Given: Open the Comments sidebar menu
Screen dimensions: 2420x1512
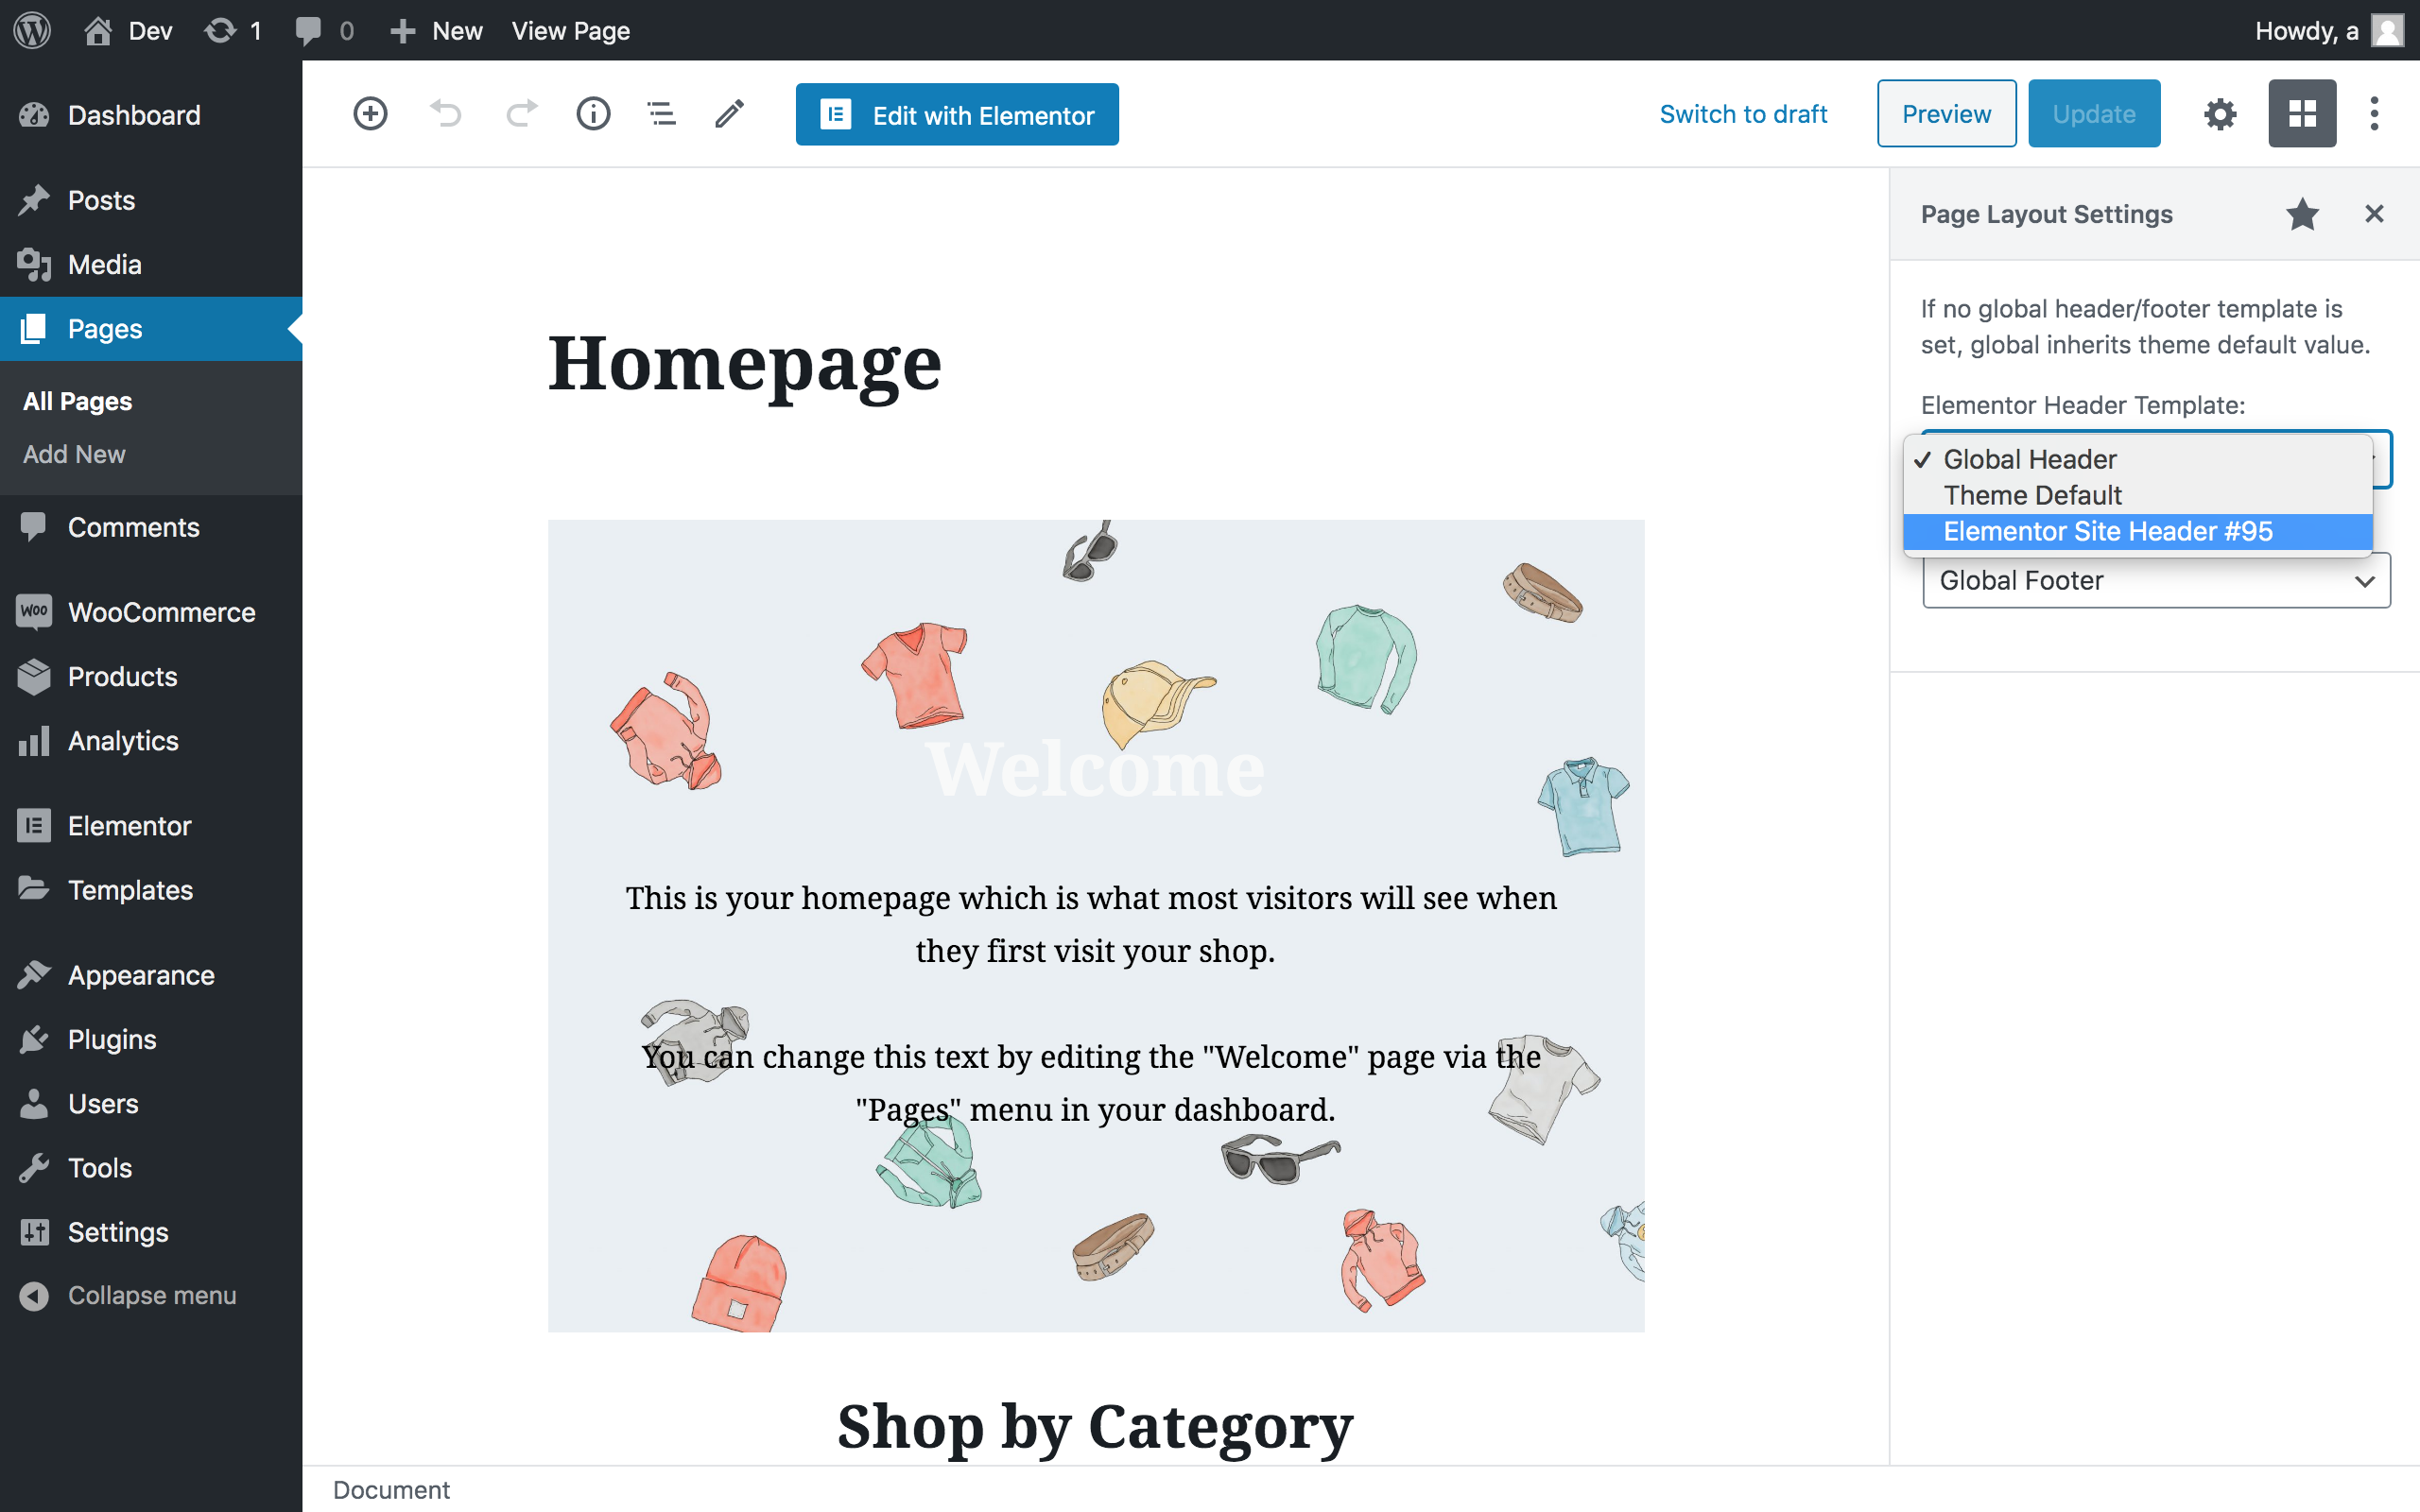Looking at the screenshot, I should [x=151, y=527].
